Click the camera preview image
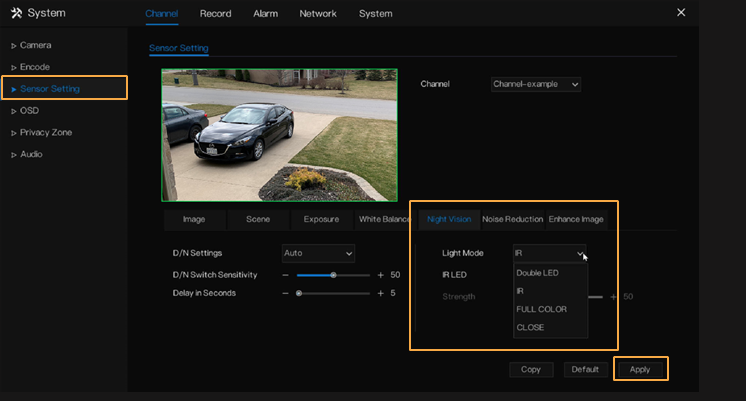 [279, 135]
